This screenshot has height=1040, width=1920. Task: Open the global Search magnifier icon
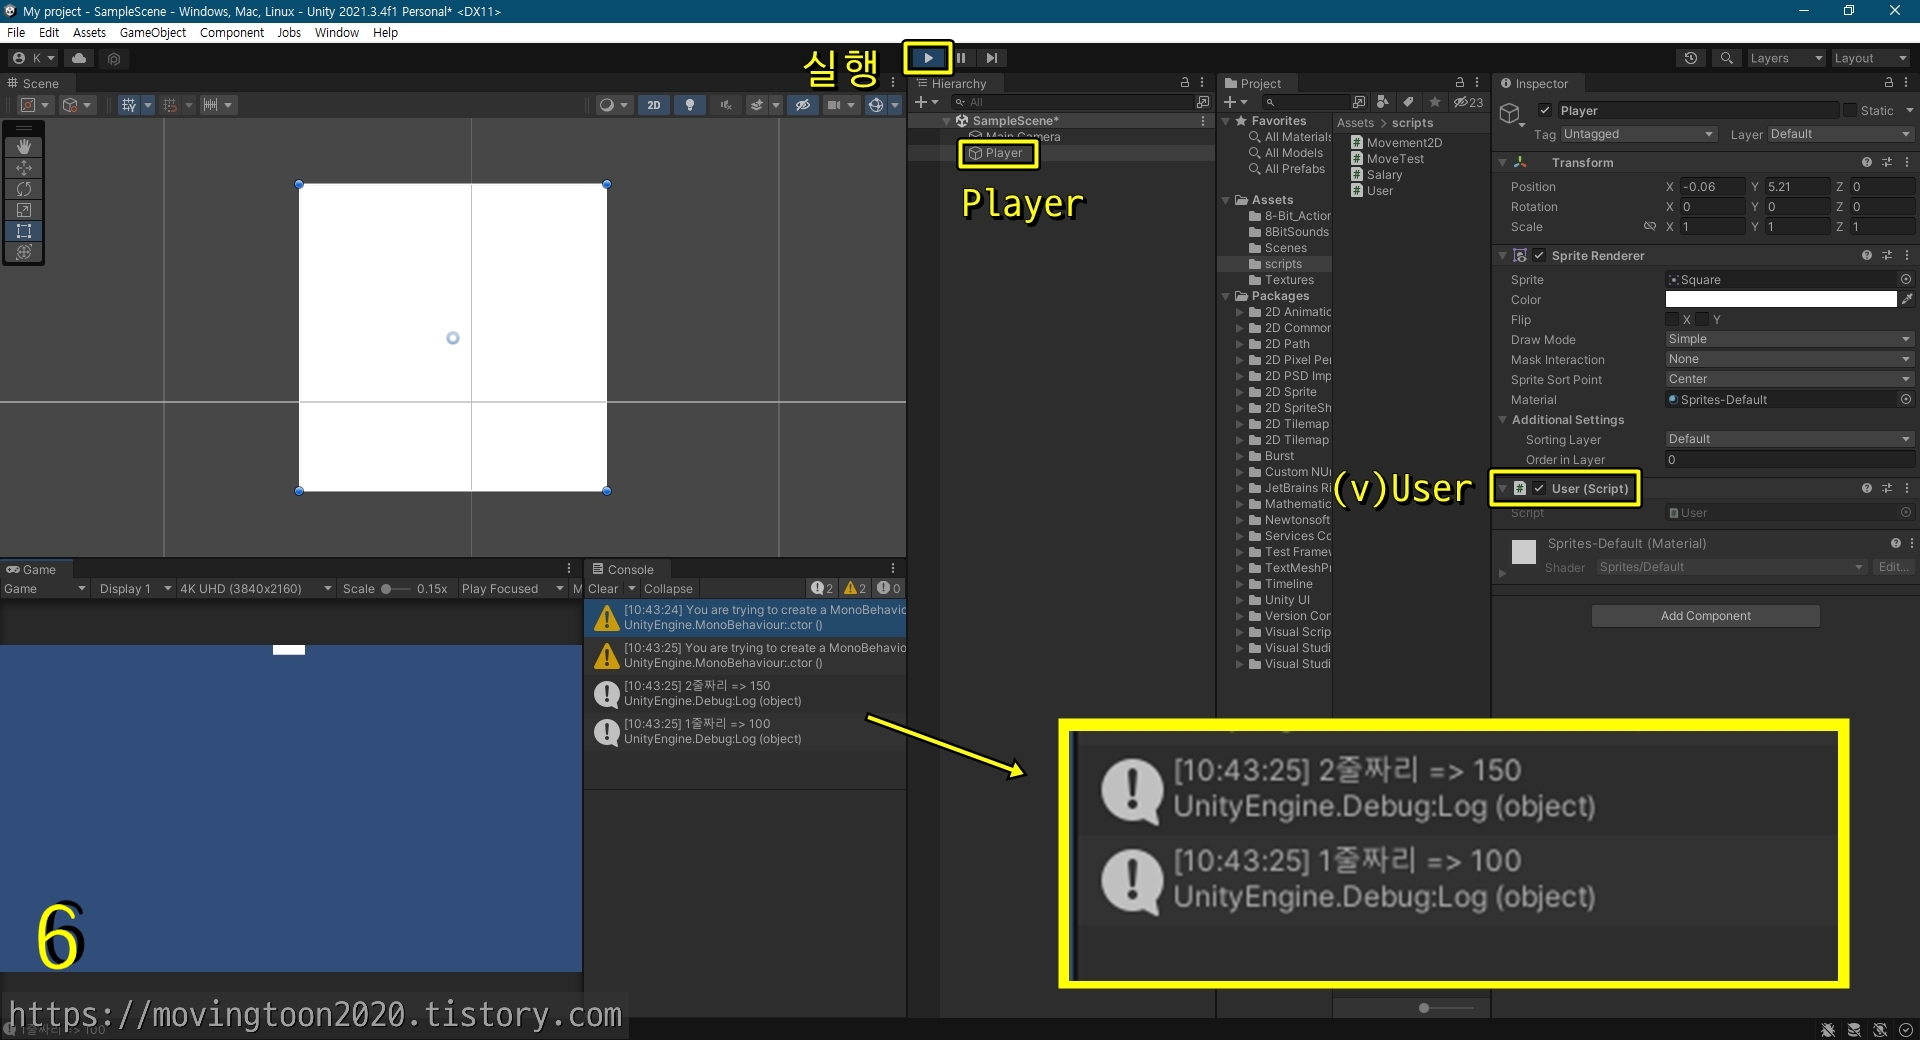click(x=1726, y=58)
